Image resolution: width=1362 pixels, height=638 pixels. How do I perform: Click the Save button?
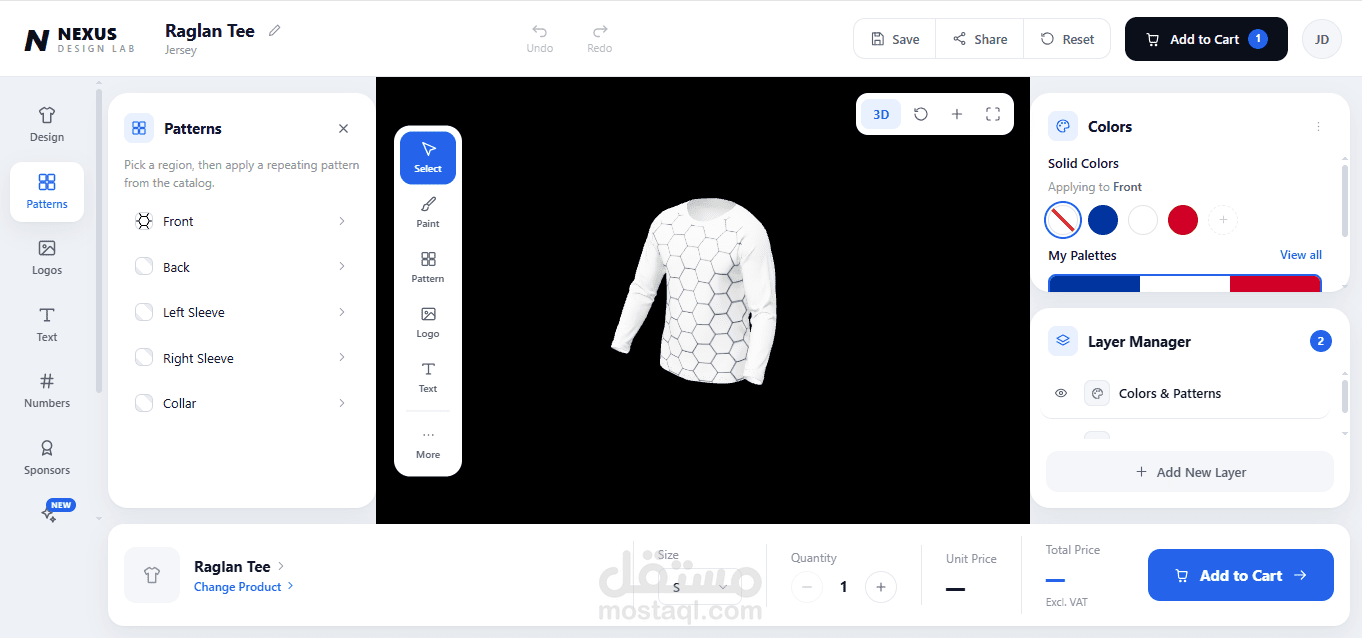click(895, 39)
